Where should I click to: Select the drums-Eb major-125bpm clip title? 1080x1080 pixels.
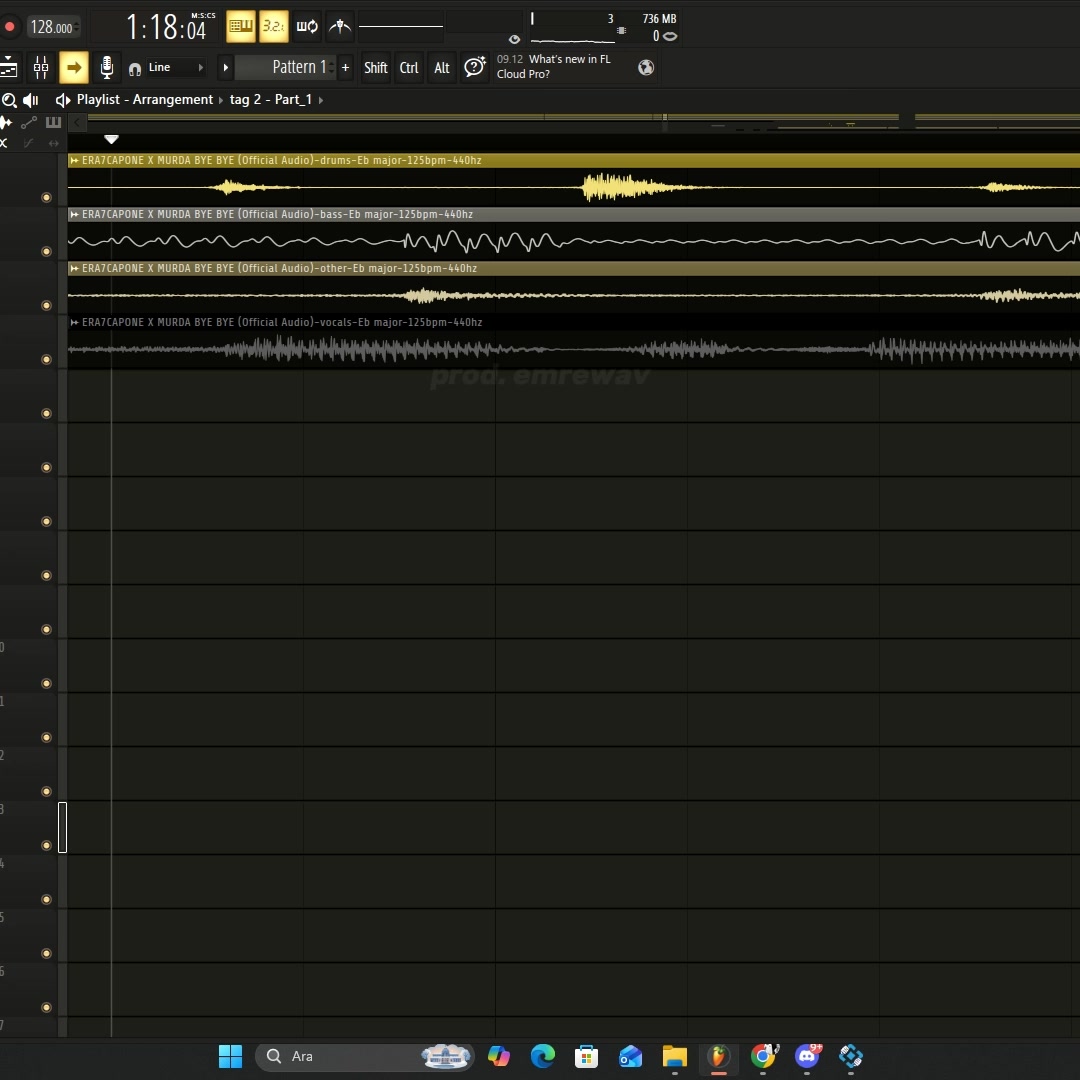(282, 160)
